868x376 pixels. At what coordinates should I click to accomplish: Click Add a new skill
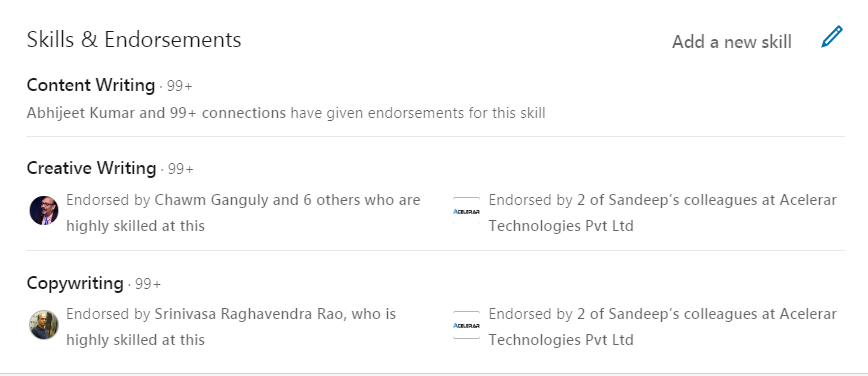click(731, 42)
